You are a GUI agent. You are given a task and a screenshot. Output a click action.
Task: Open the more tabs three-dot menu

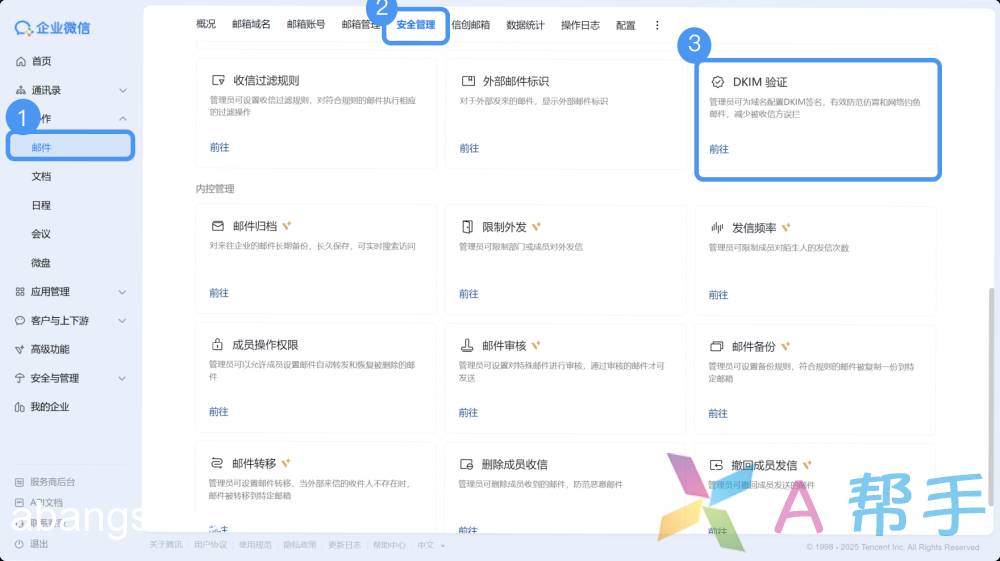click(x=657, y=25)
